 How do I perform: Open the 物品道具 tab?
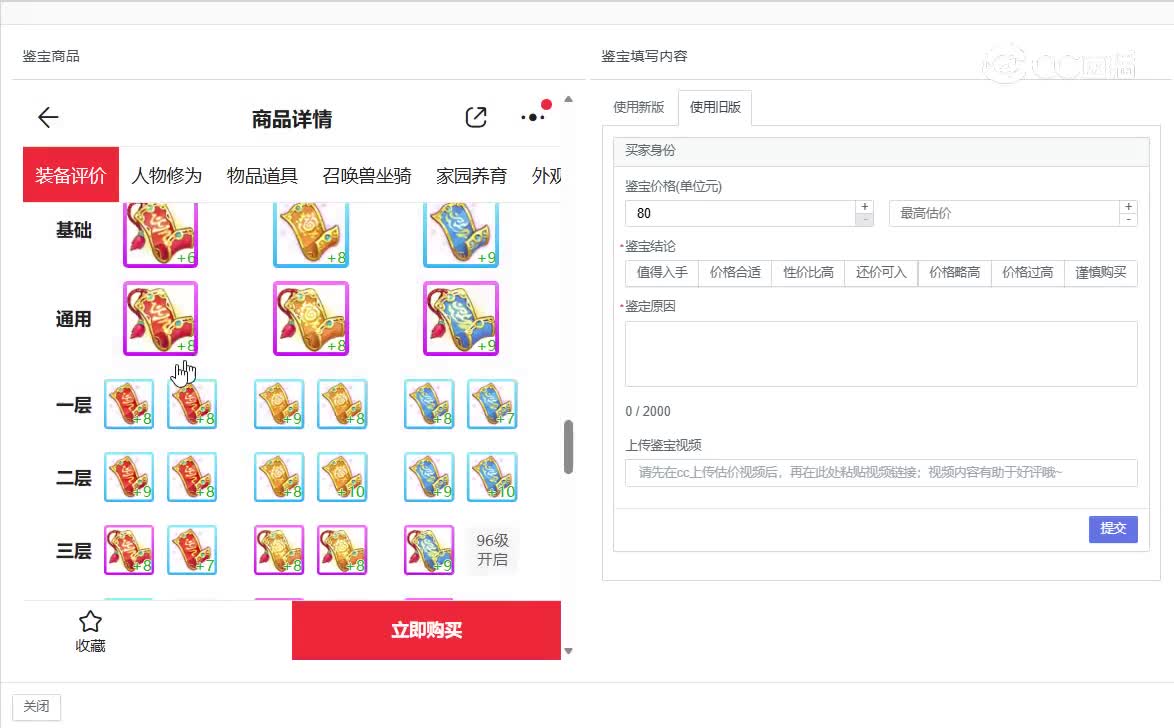click(x=262, y=175)
